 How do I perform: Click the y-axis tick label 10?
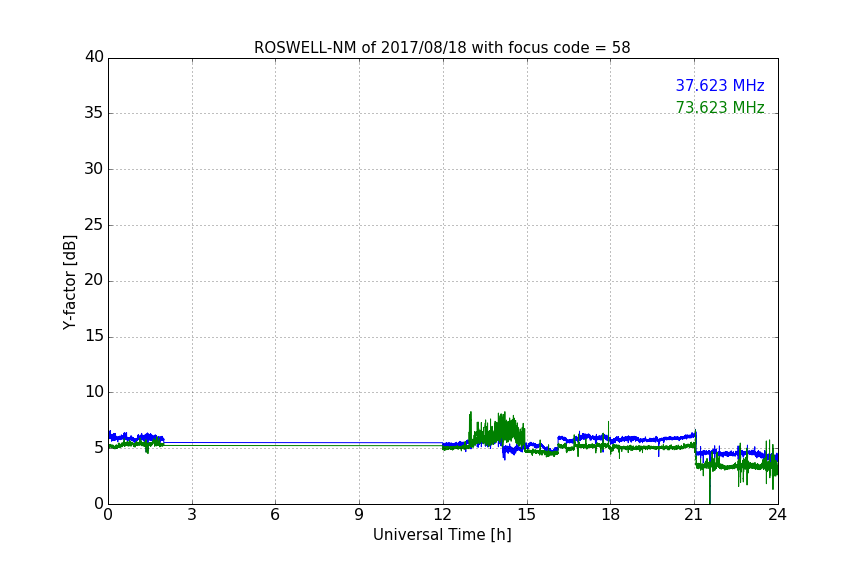click(x=94, y=392)
